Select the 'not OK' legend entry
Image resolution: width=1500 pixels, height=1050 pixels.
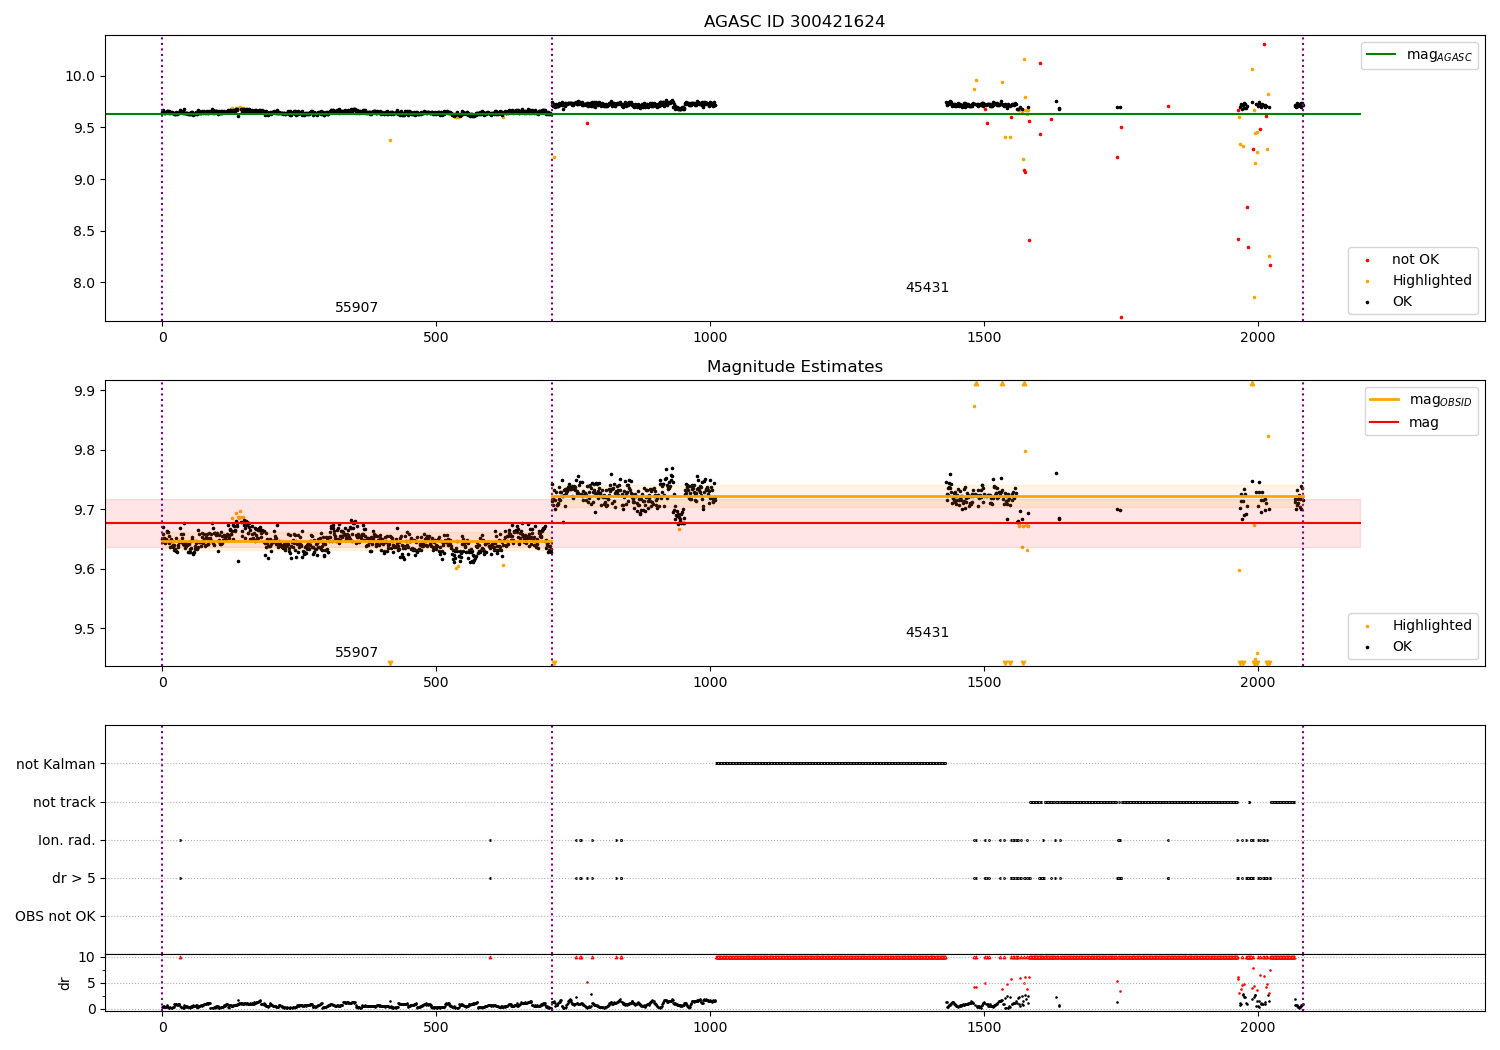pyautogui.click(x=1415, y=260)
